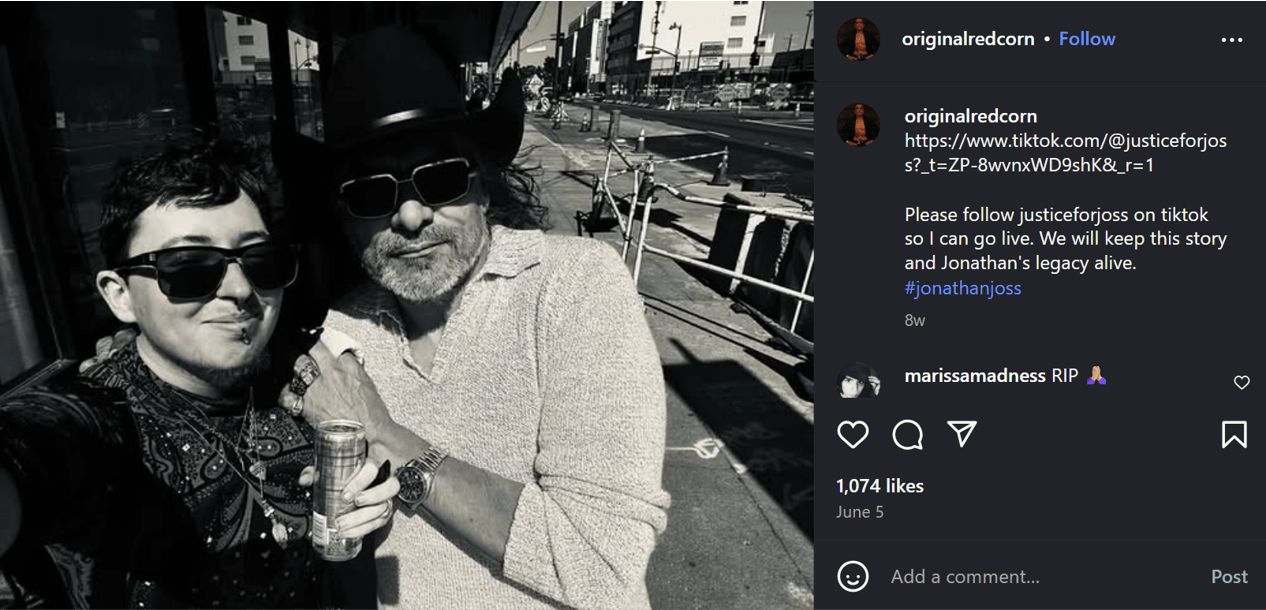Open the three-dot more options menu

pos(1231,40)
